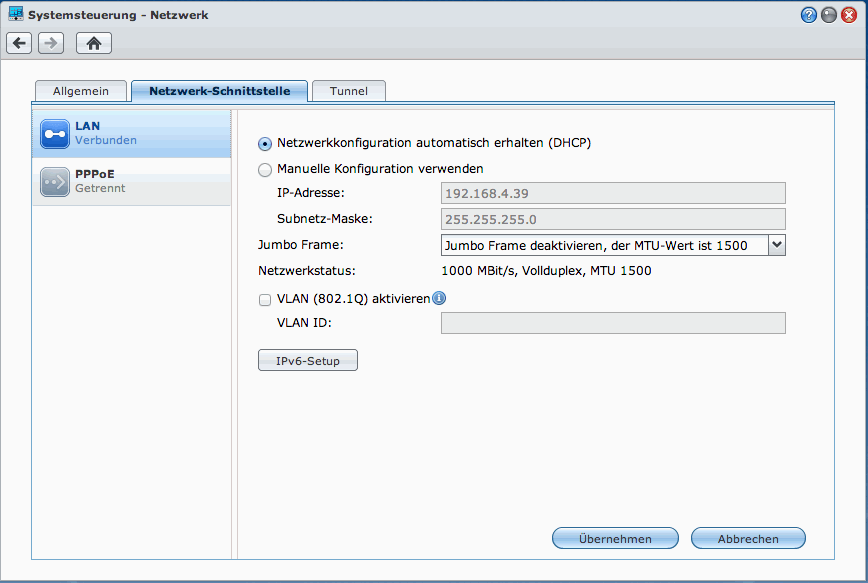
Task: Cancel changes with the Abbrechen button
Action: point(748,538)
